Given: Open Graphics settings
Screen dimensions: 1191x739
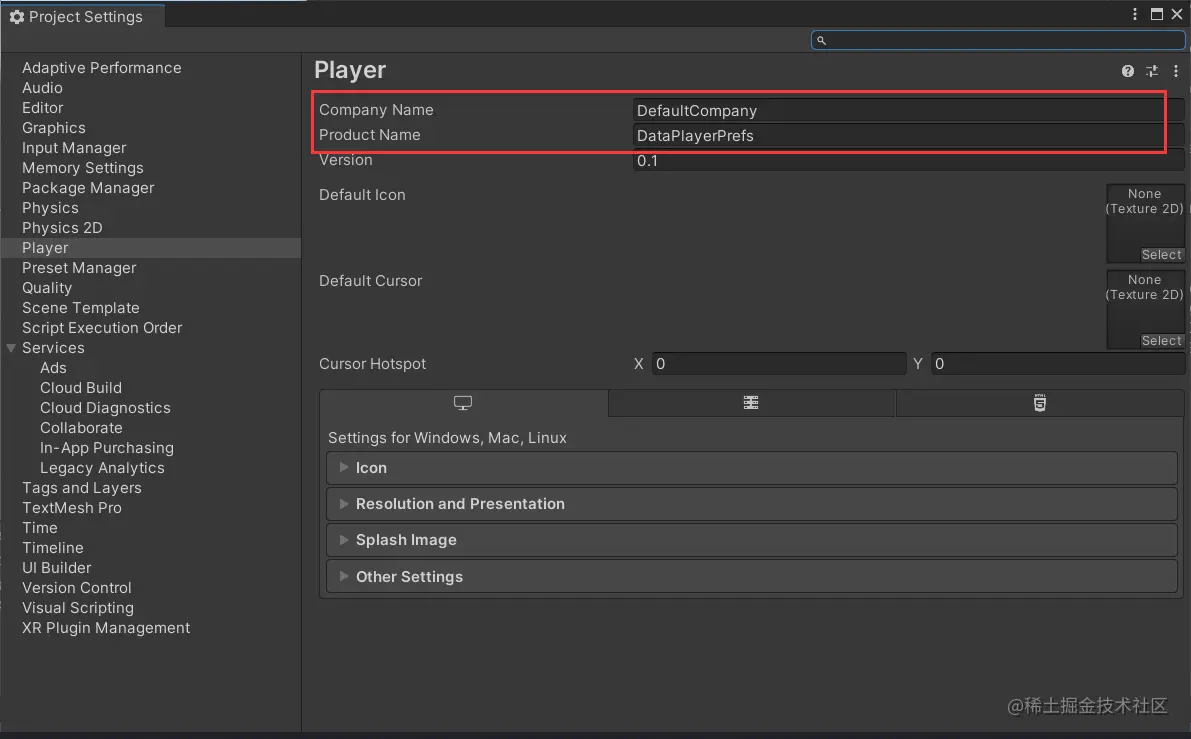Looking at the screenshot, I should click(x=54, y=128).
